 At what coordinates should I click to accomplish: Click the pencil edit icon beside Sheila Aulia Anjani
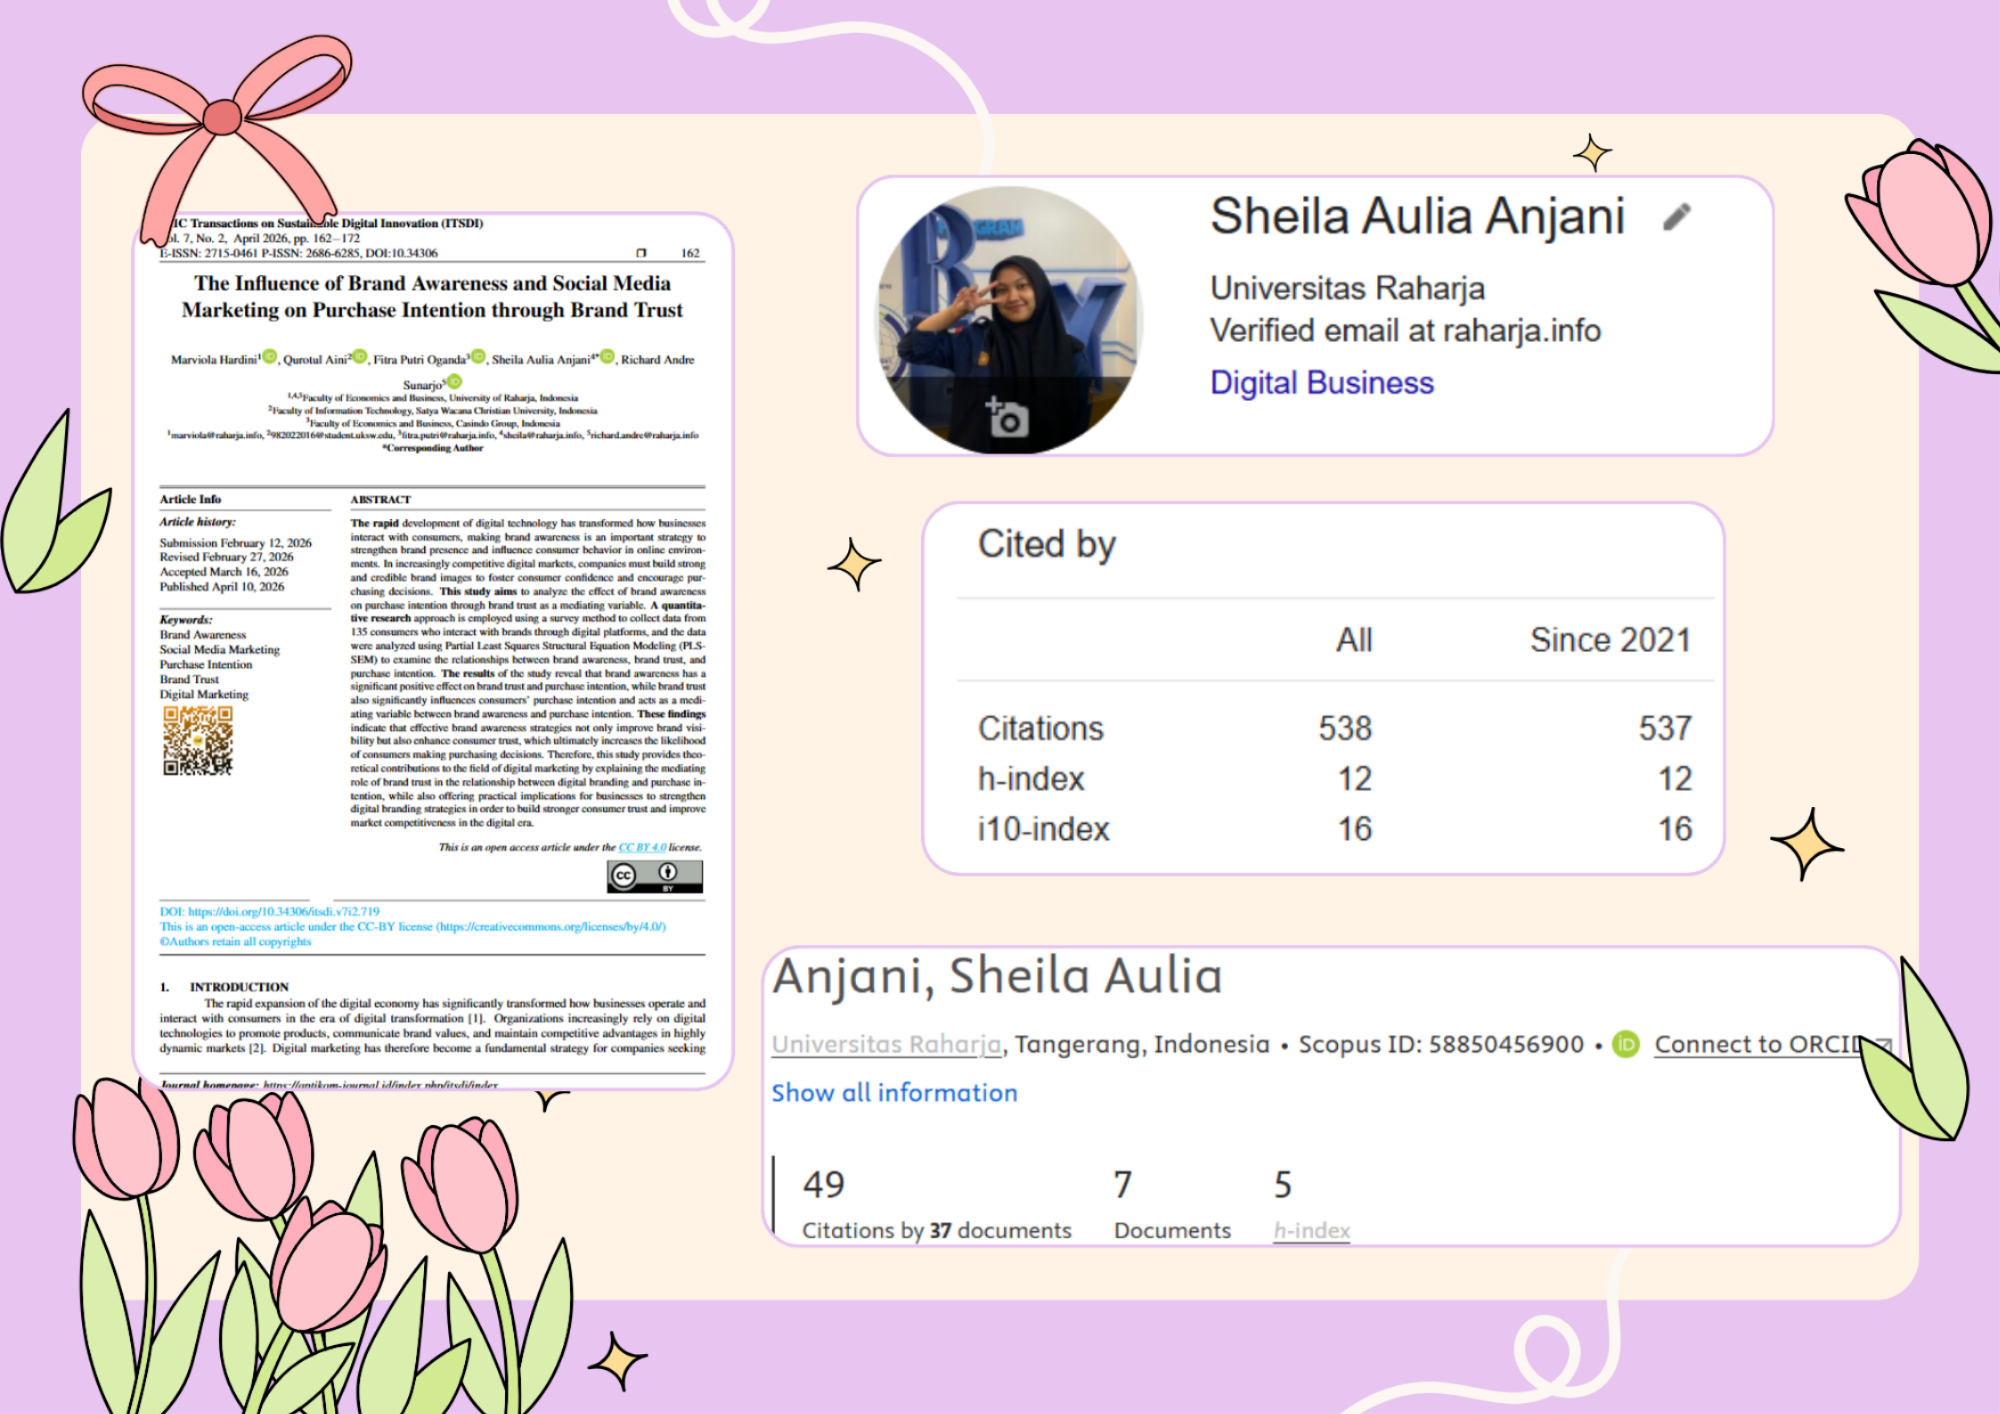coord(1677,217)
